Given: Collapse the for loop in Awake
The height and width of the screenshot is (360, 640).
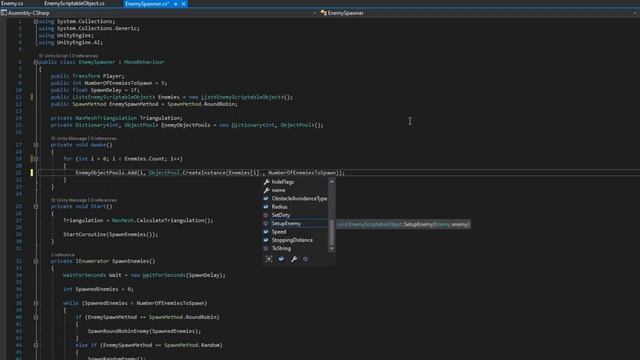Looking at the screenshot, I should [36, 159].
